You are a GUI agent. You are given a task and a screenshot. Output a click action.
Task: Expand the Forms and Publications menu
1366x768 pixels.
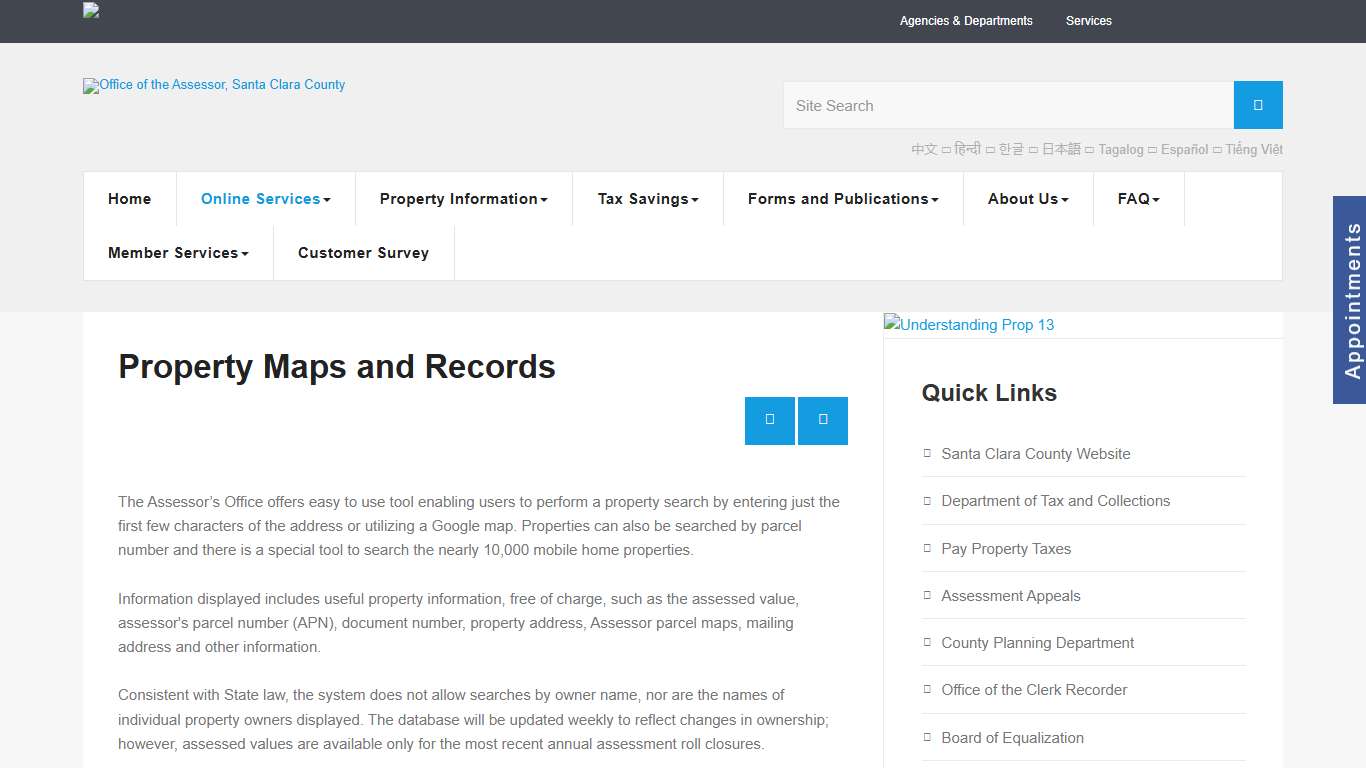(x=842, y=199)
